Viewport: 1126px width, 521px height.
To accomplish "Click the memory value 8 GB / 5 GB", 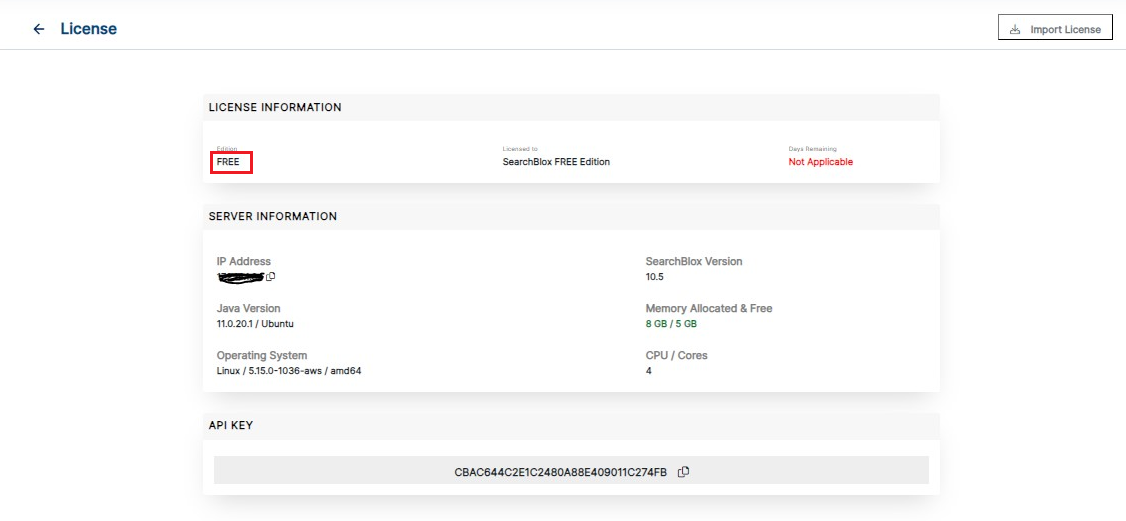I will 671,324.
